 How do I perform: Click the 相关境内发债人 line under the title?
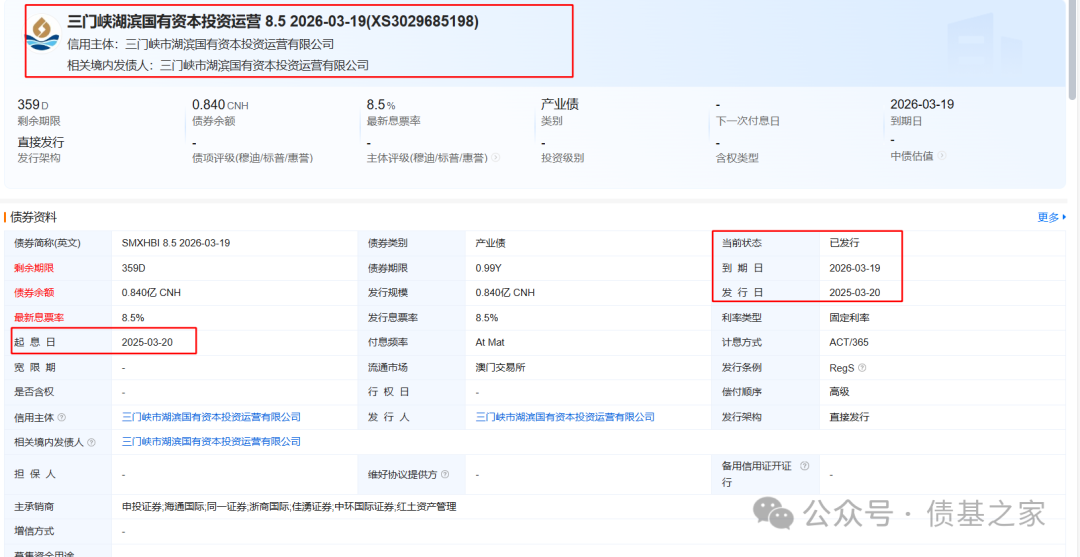[218, 65]
